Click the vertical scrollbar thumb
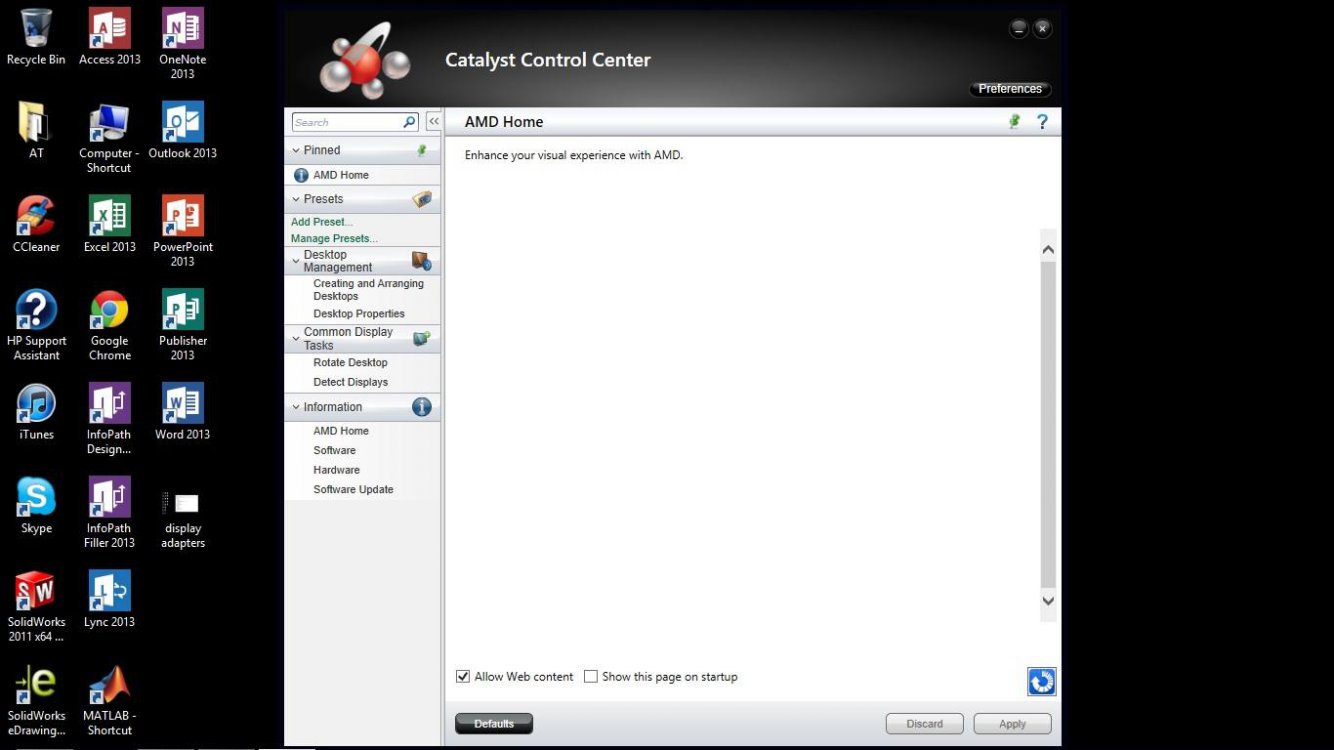 coord(1048,425)
